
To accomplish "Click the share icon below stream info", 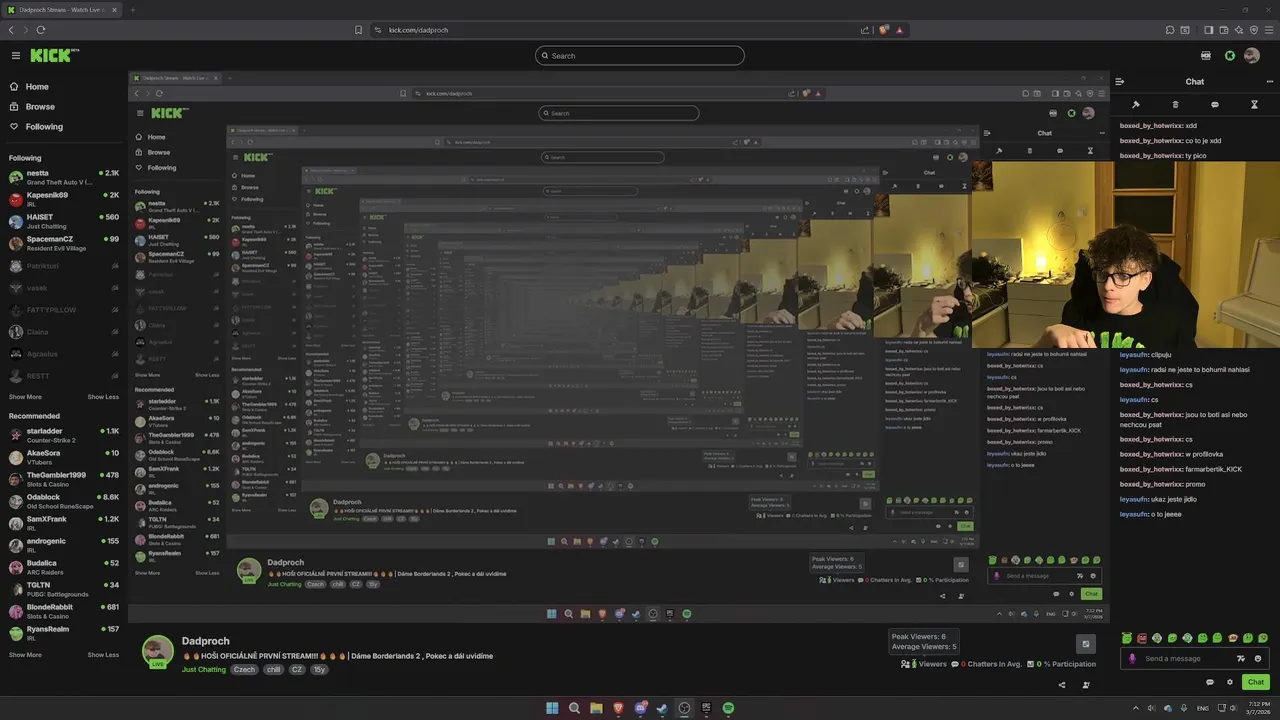I will tap(1062, 685).
